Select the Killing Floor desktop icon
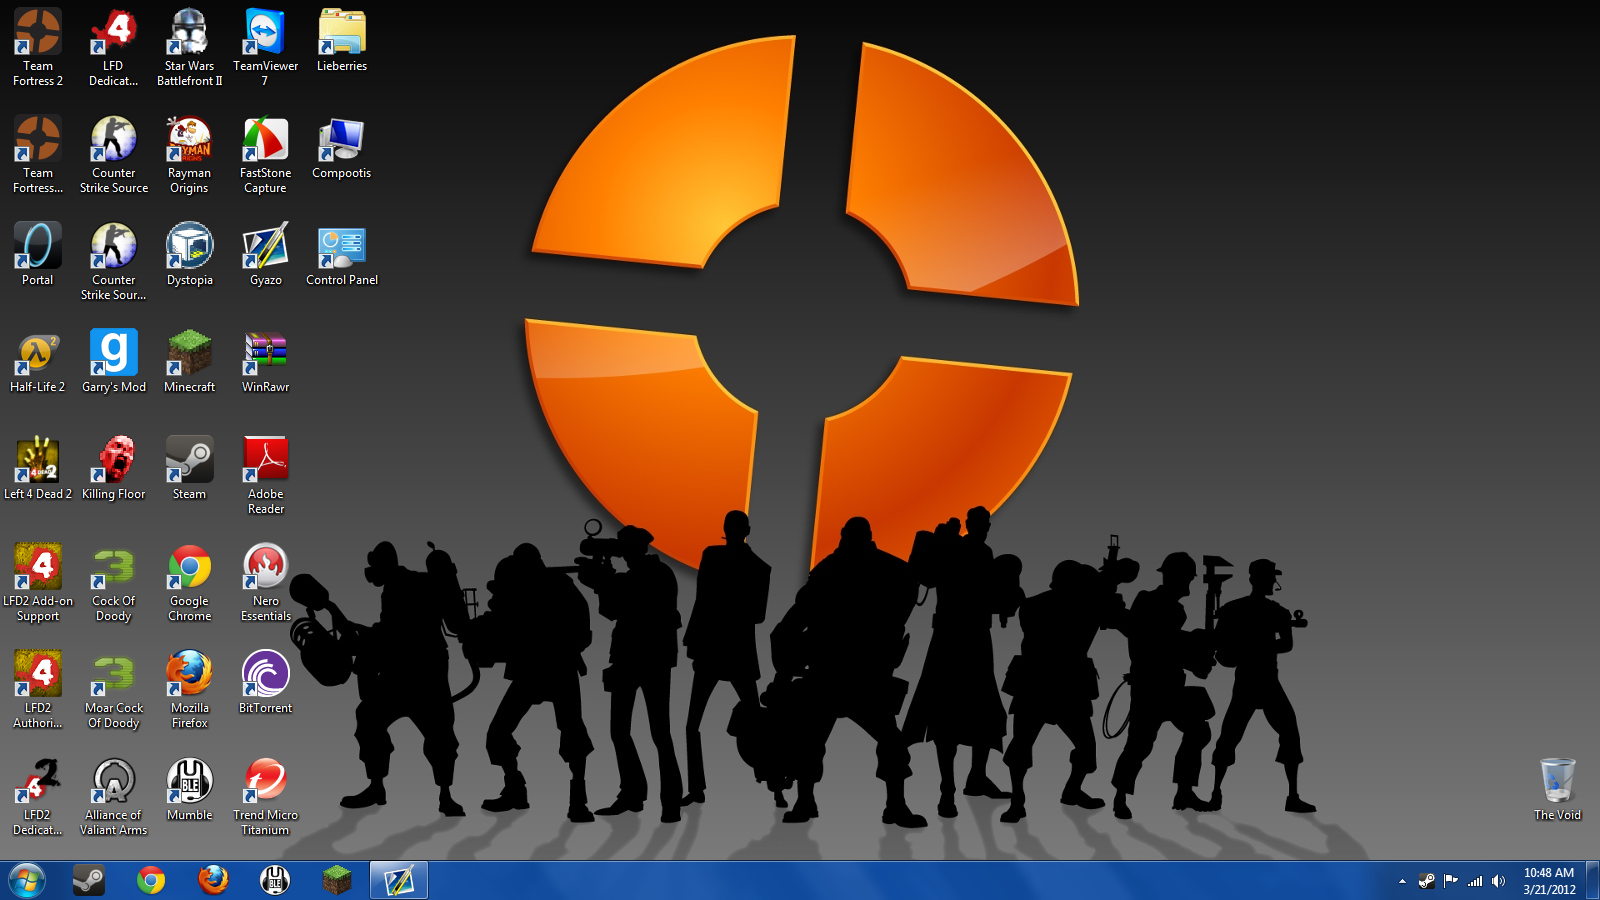 click(114, 468)
